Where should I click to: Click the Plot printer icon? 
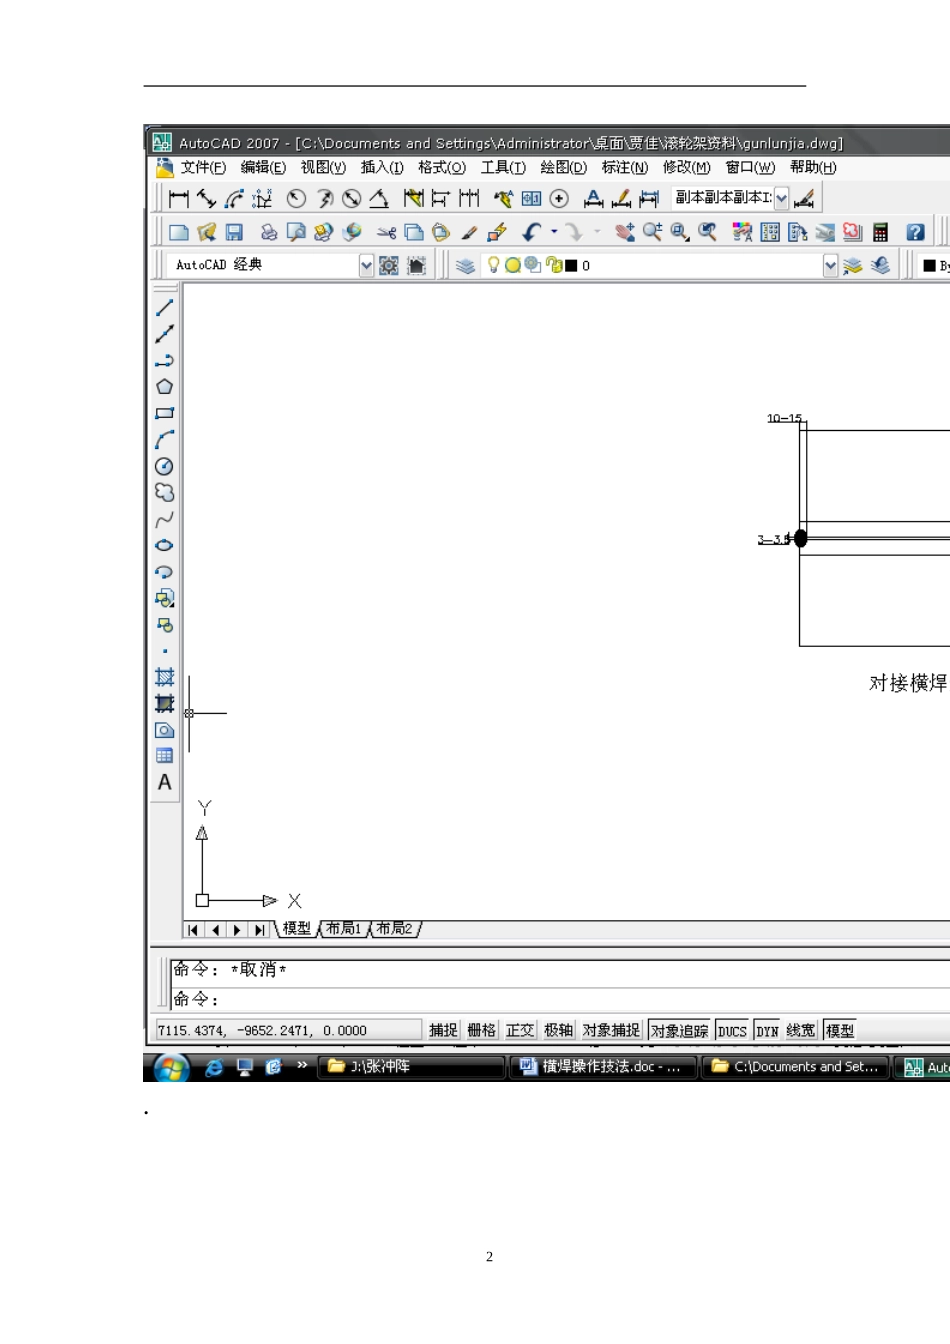pyautogui.click(x=268, y=232)
